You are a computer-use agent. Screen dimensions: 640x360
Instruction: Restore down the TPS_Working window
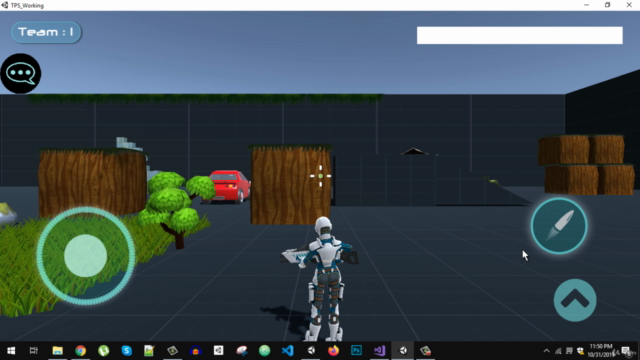pos(607,5)
